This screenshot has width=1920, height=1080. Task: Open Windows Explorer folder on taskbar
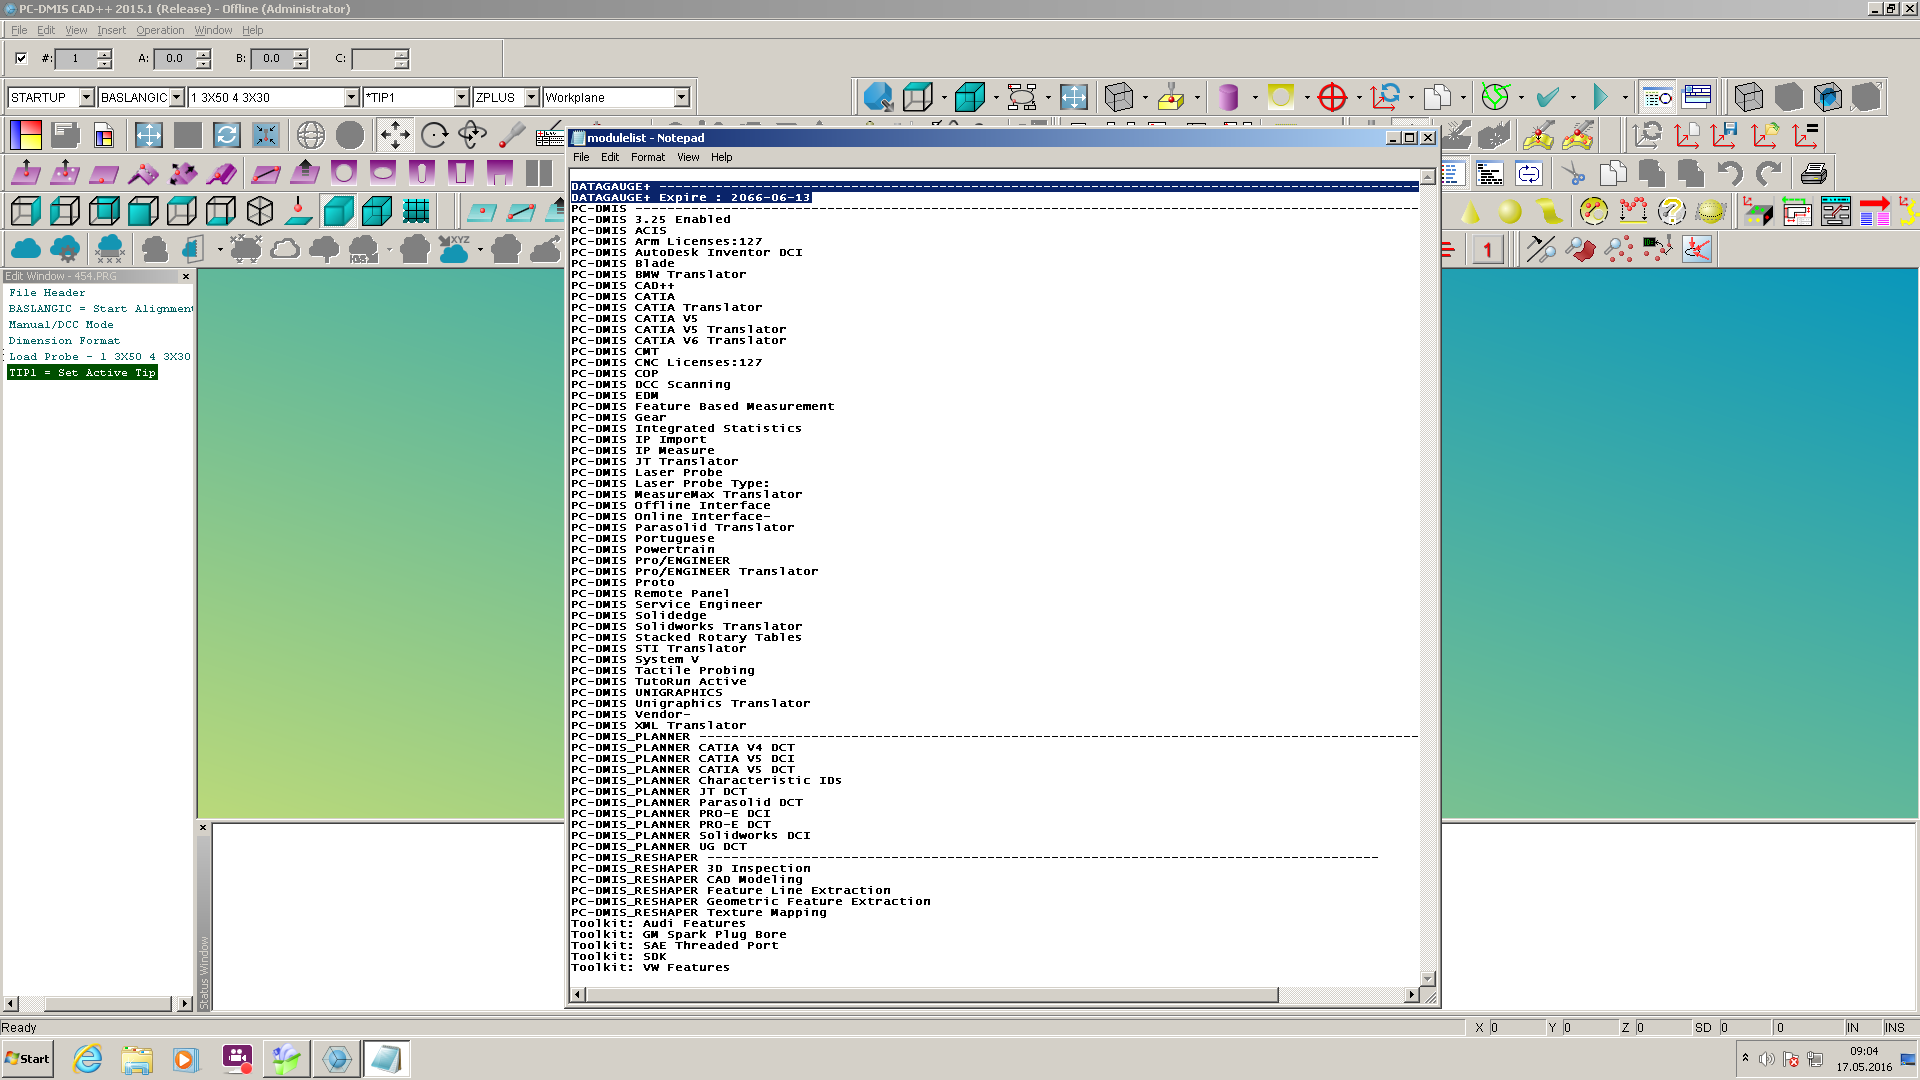(137, 1059)
